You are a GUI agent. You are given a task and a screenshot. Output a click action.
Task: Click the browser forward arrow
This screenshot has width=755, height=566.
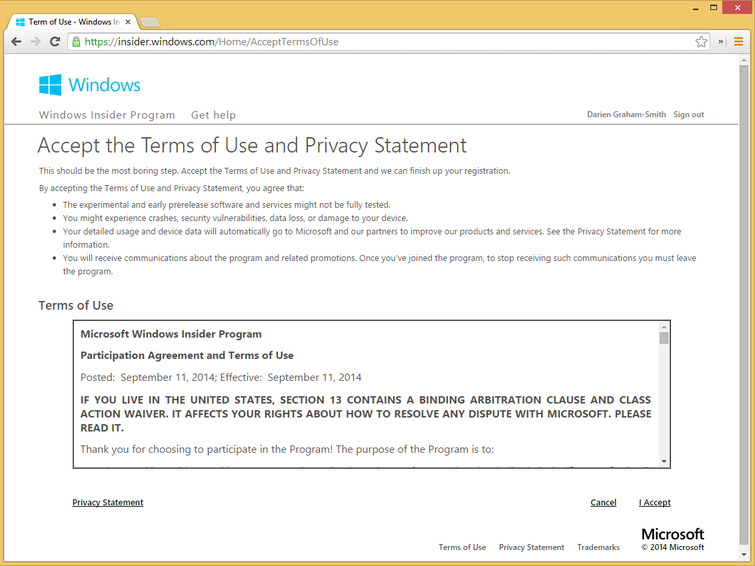coord(36,42)
